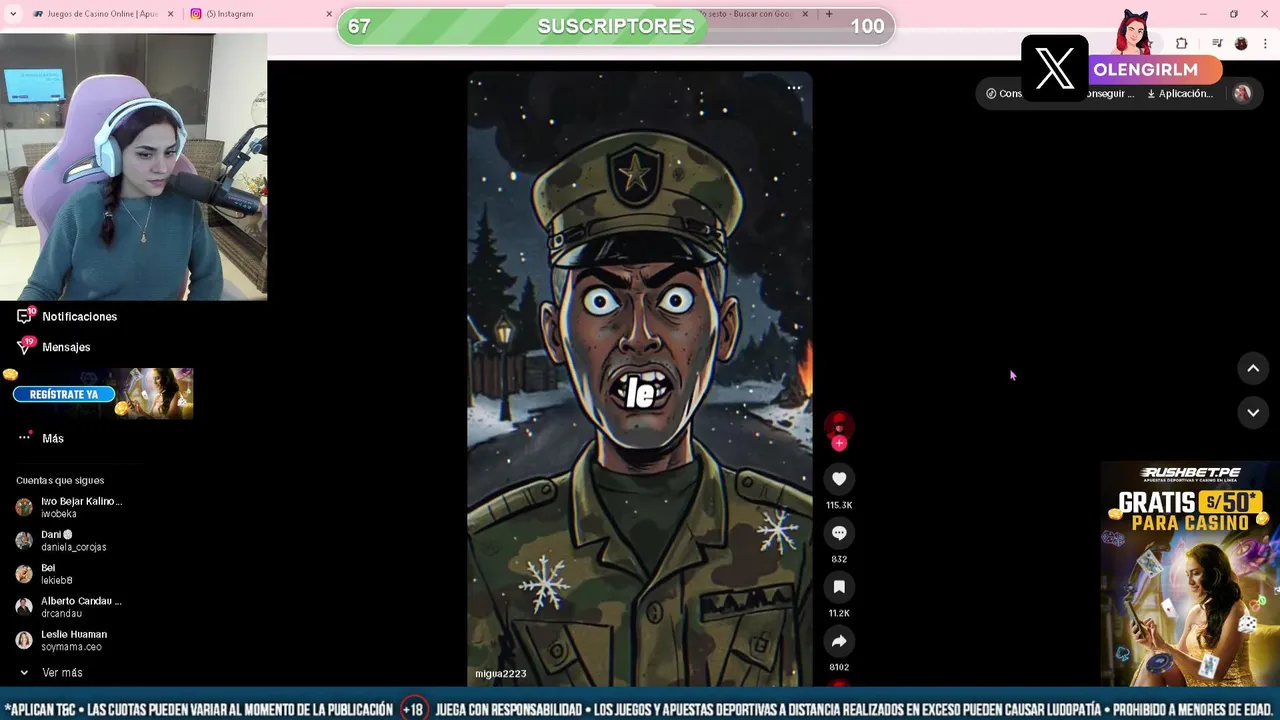Restore down the browser window
1280x720 pixels.
click(1234, 14)
